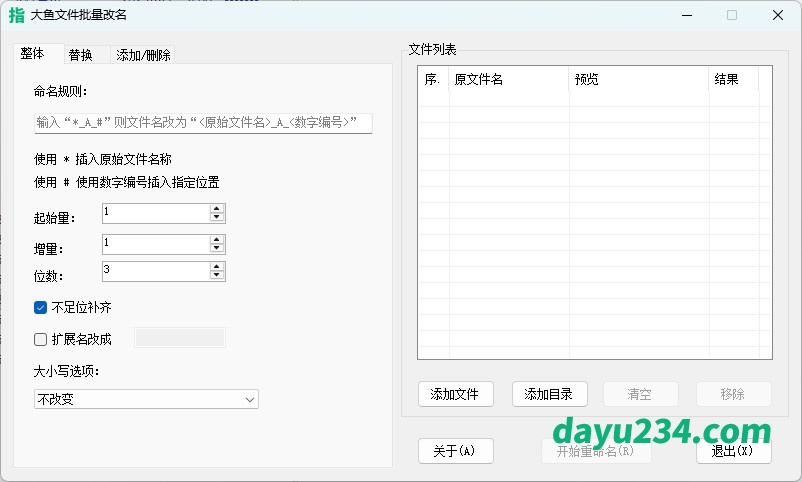Screen dimensions: 802x482
Task: Uncheck the 不足位补齐 checkbox
Action: pos(41,307)
